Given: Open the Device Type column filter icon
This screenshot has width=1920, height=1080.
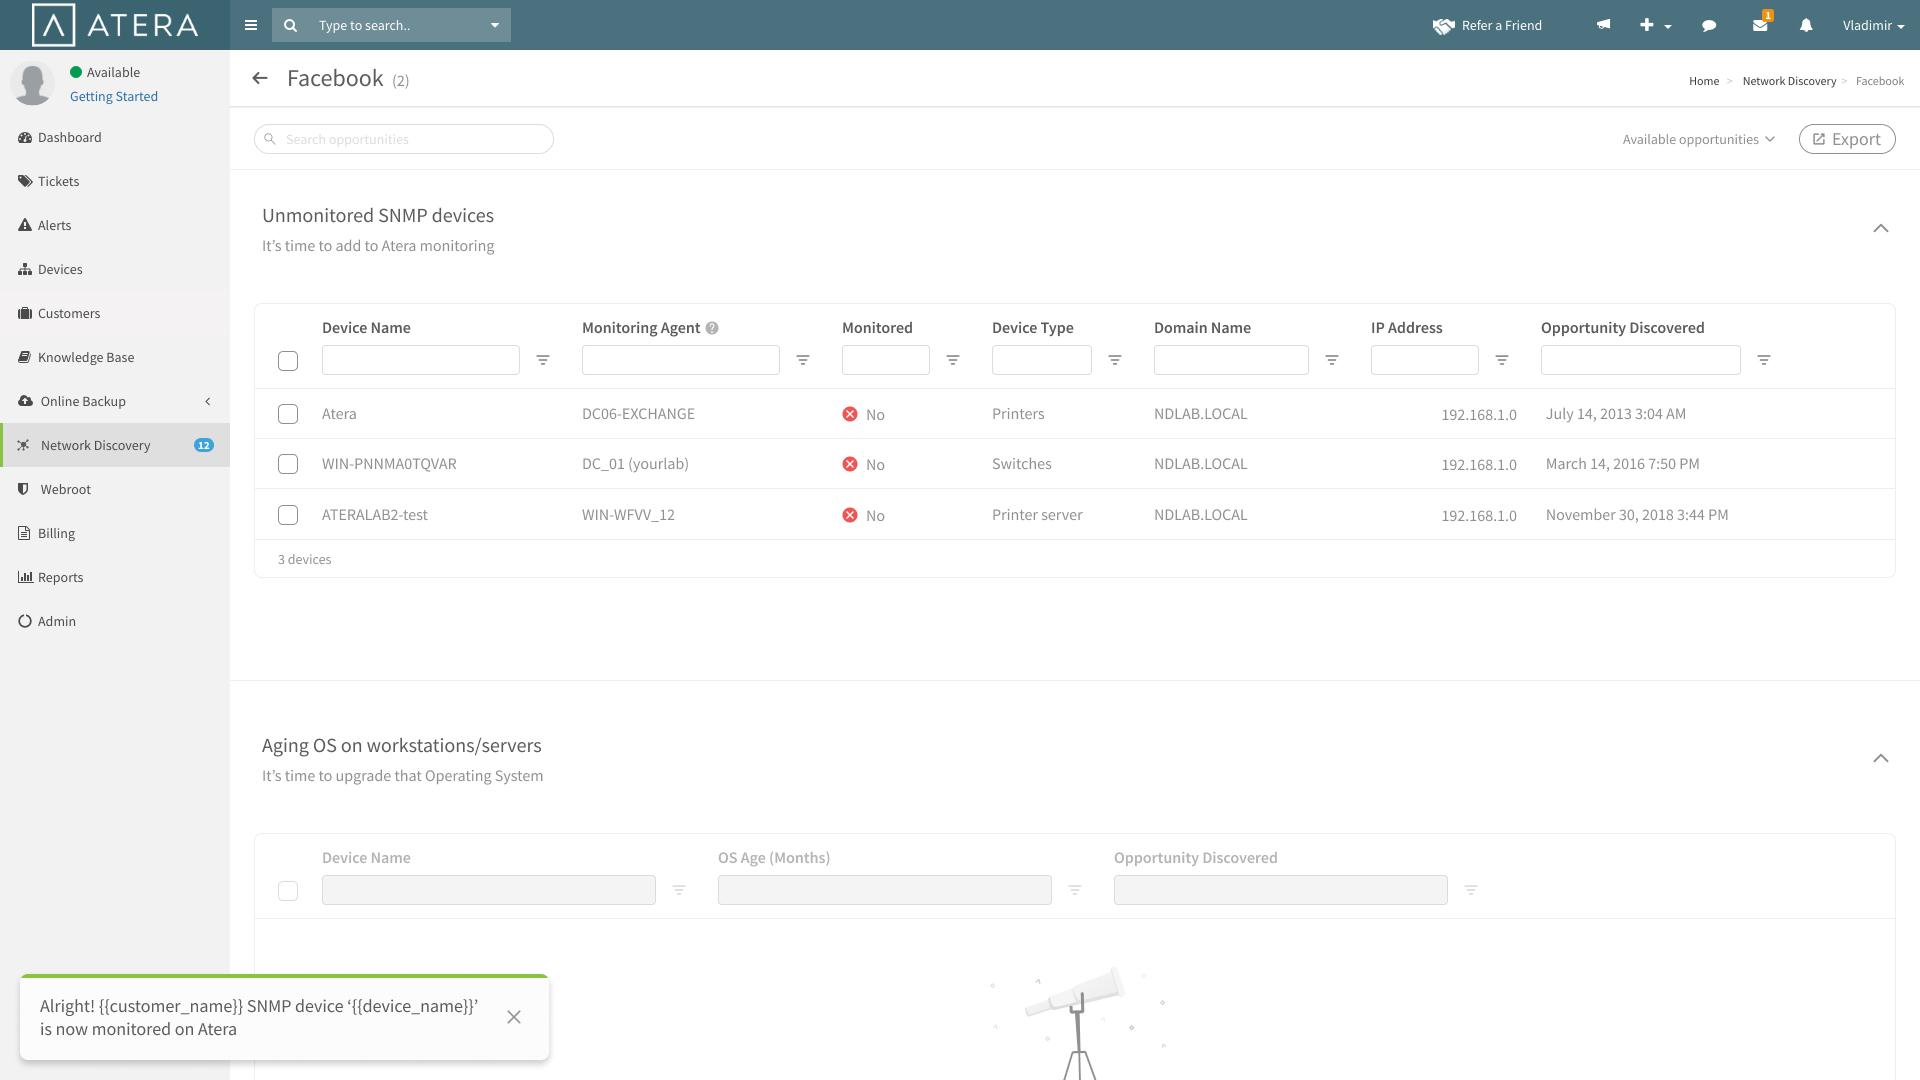Looking at the screenshot, I should point(1115,360).
